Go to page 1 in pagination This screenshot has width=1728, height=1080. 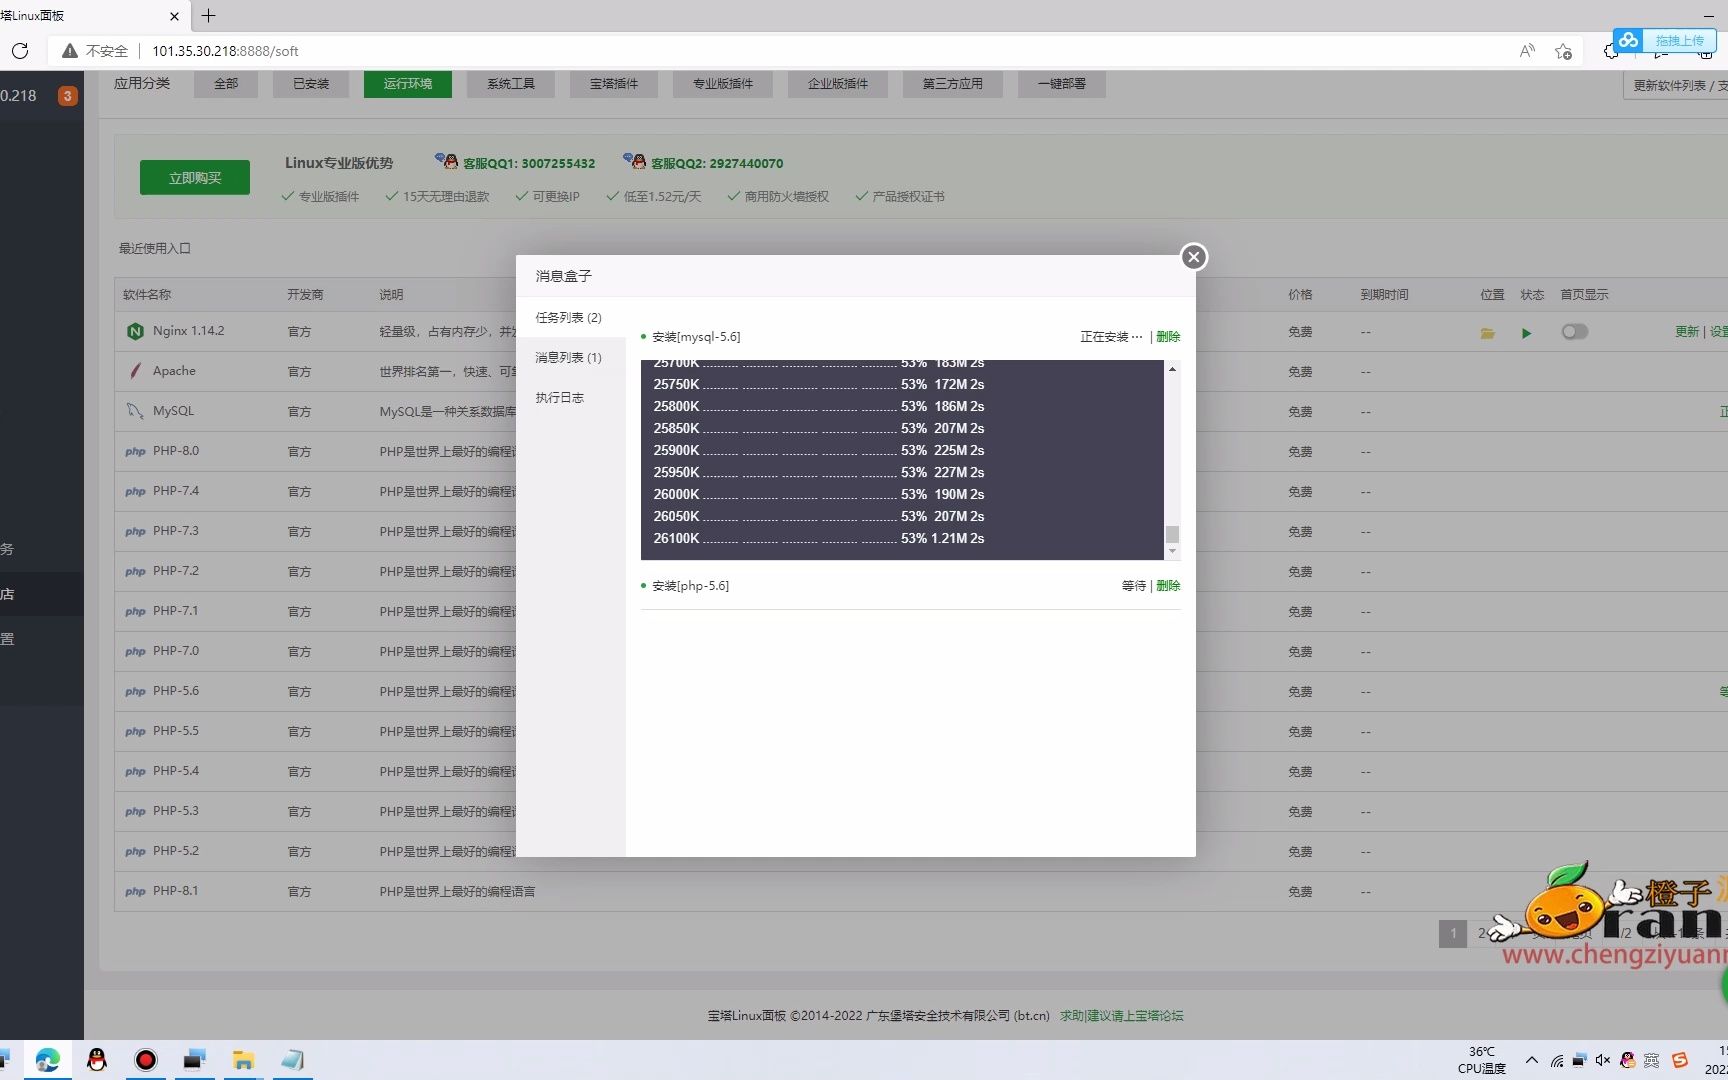coord(1453,934)
